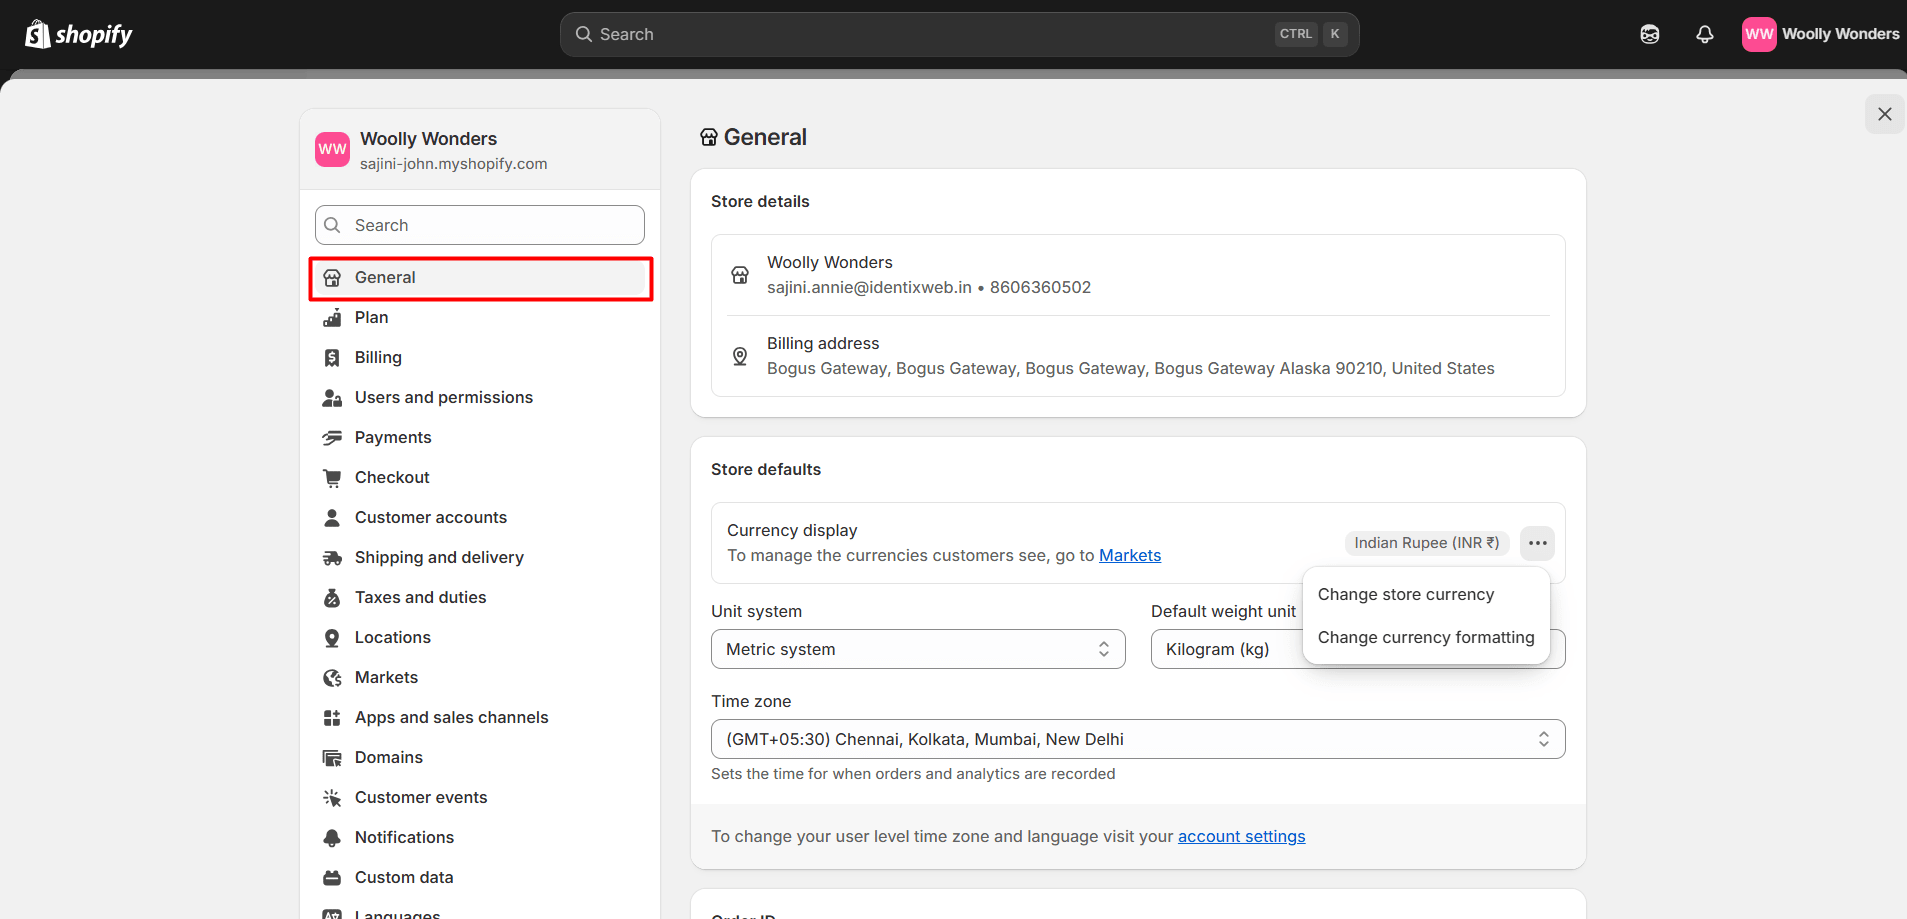Open Custom data settings
This screenshot has height=919, width=1907.
(x=481, y=878)
